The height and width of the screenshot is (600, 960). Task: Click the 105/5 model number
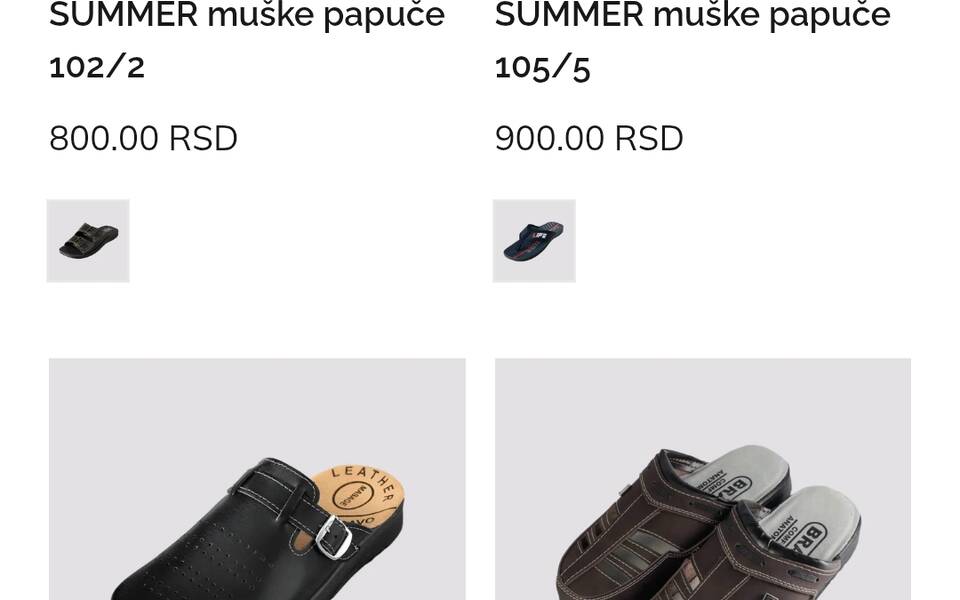tap(542, 67)
